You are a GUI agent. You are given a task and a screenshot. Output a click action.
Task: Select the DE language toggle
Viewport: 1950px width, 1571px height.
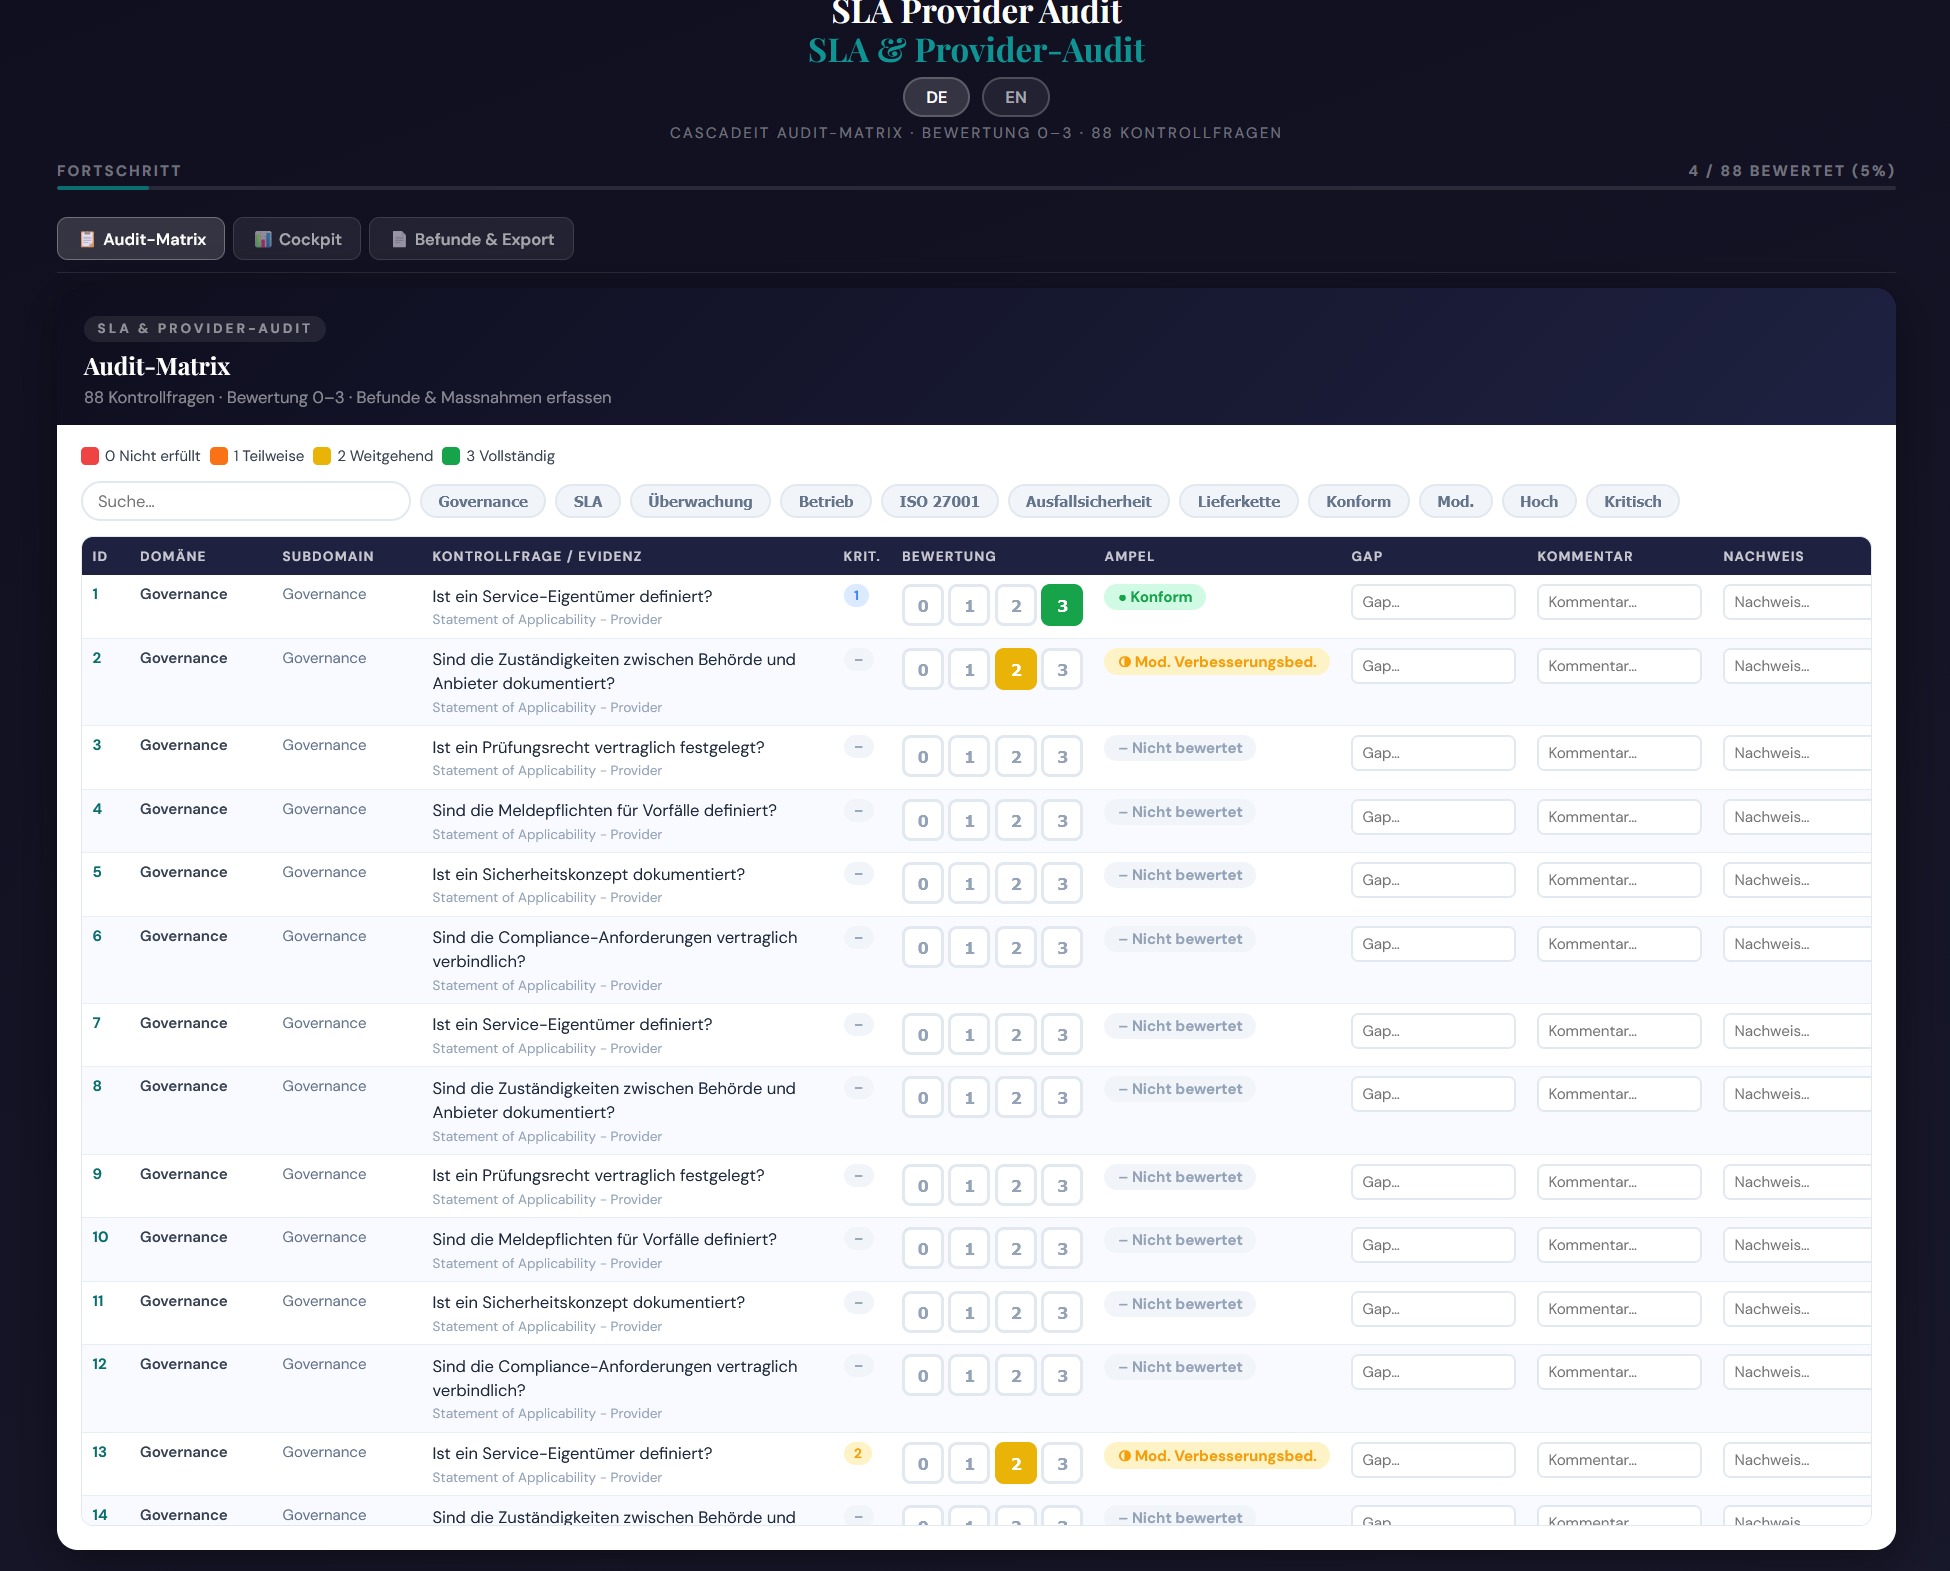[x=936, y=97]
